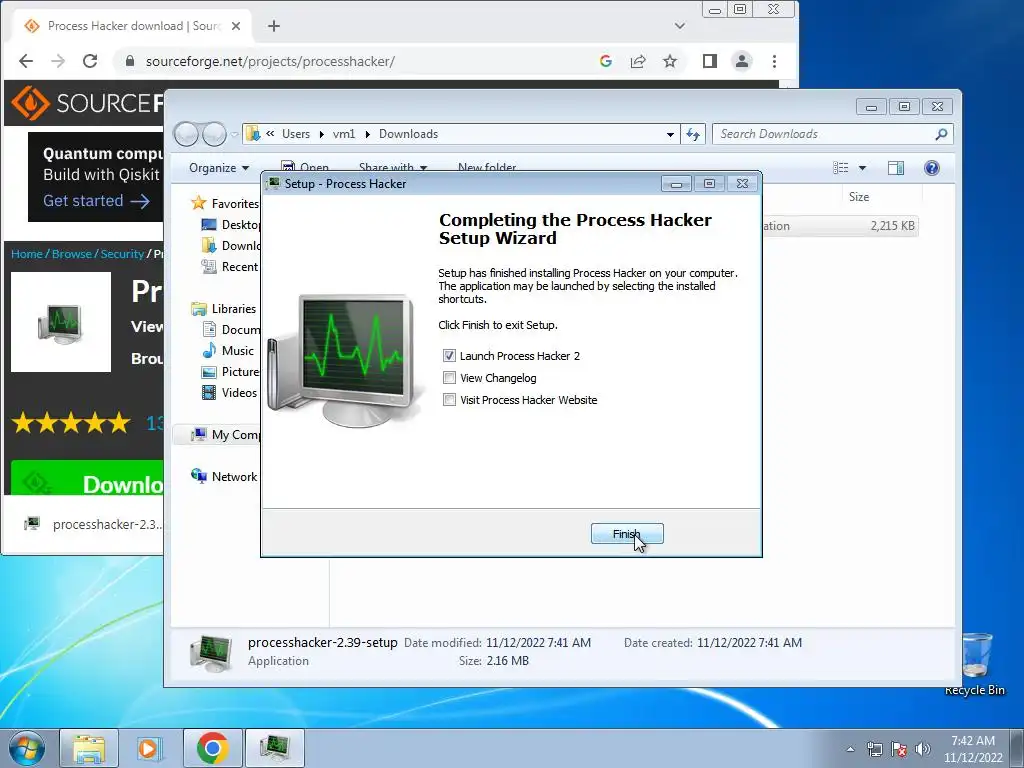This screenshot has width=1024, height=768.
Task: Click the Finish button in Setup wizard
Action: coord(627,534)
